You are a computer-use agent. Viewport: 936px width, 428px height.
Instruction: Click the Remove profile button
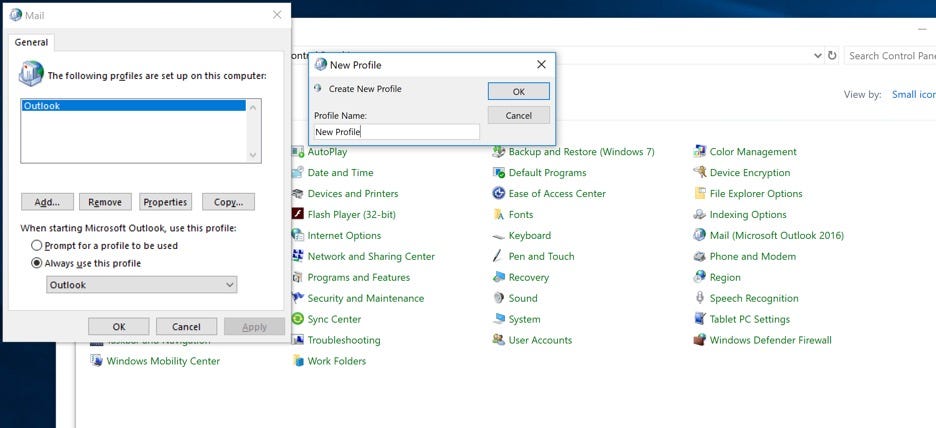click(x=105, y=202)
